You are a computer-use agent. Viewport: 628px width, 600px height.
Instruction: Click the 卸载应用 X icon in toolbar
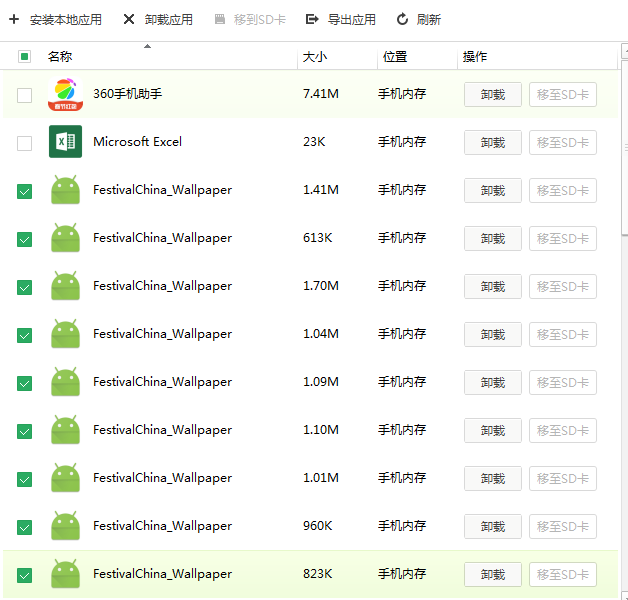[129, 20]
